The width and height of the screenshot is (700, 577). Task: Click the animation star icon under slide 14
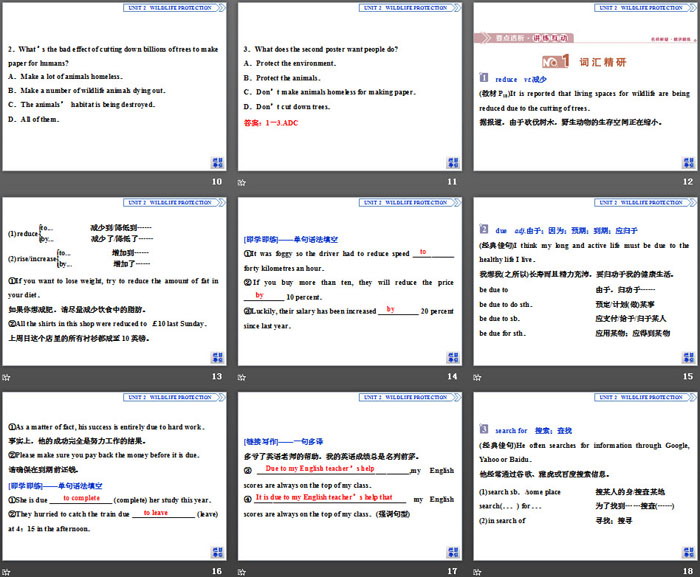pos(242,376)
